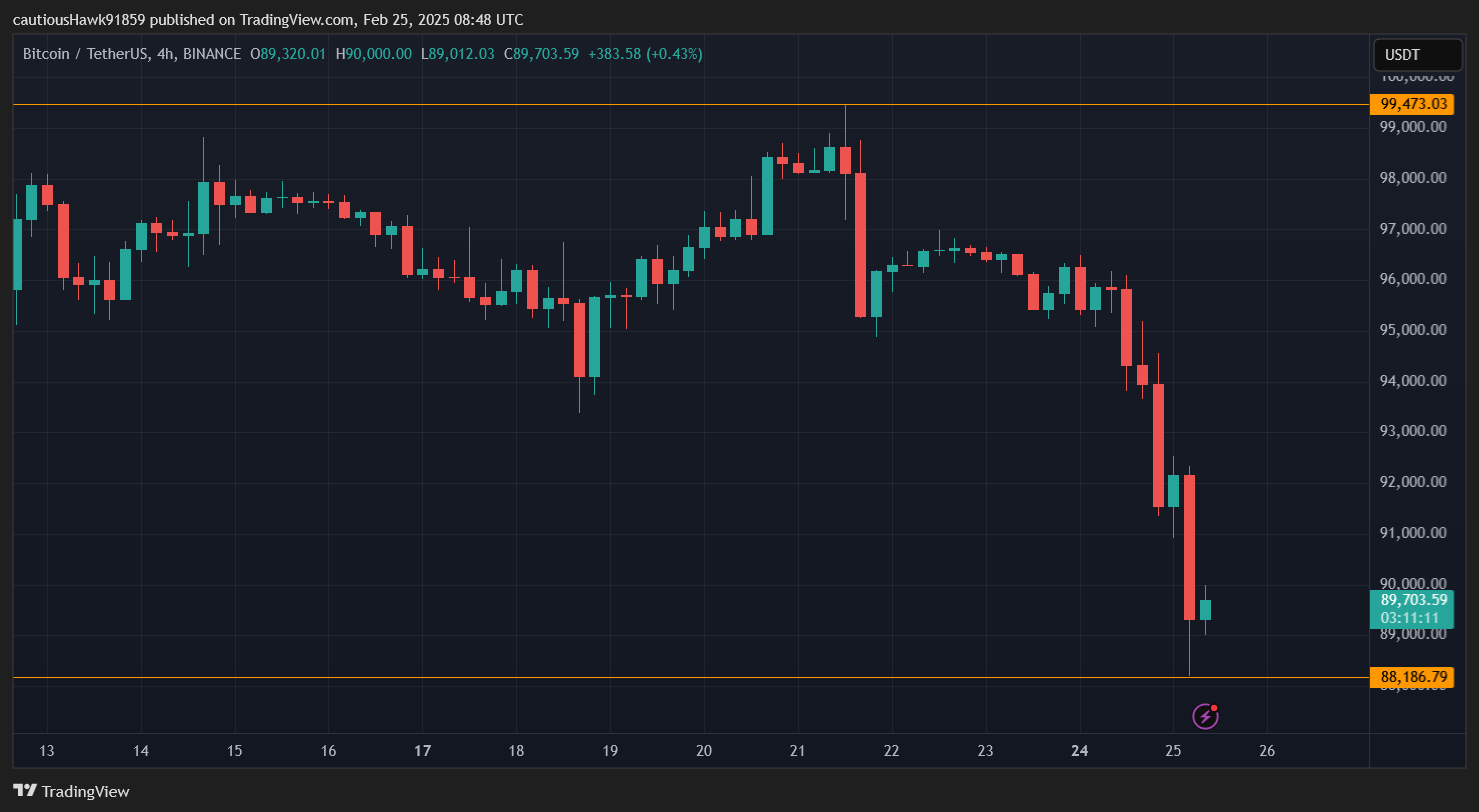
Task: Select the 99,473.03 price level label
Action: (x=1412, y=103)
